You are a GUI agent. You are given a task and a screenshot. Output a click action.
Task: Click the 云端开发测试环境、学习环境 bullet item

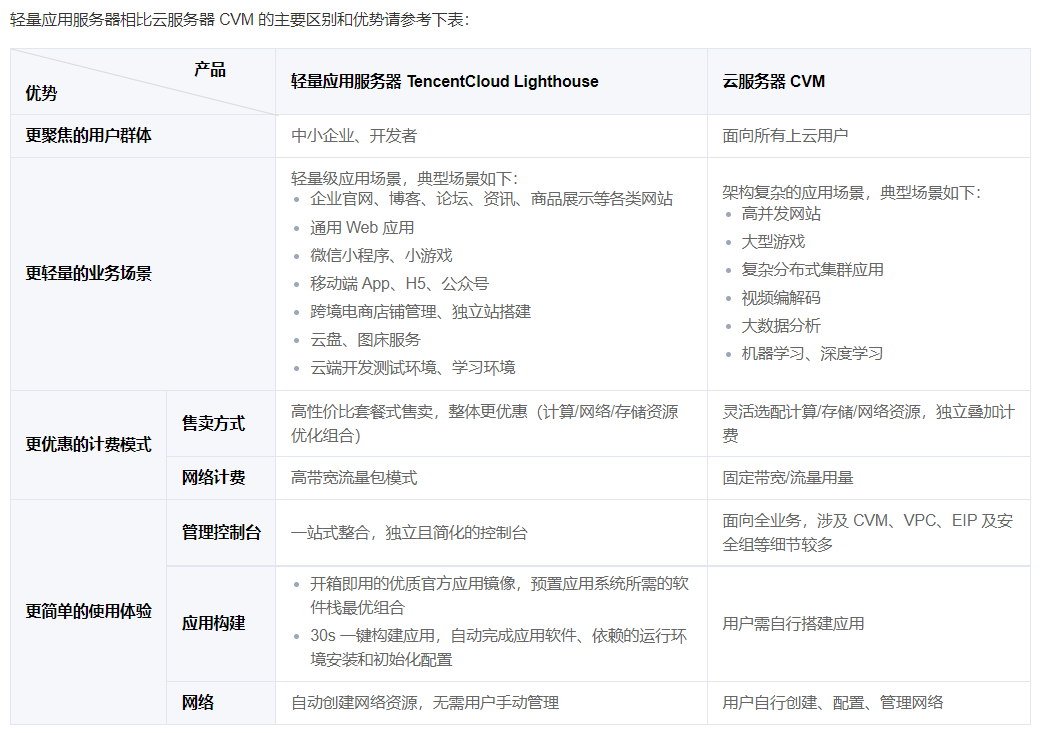coord(413,367)
